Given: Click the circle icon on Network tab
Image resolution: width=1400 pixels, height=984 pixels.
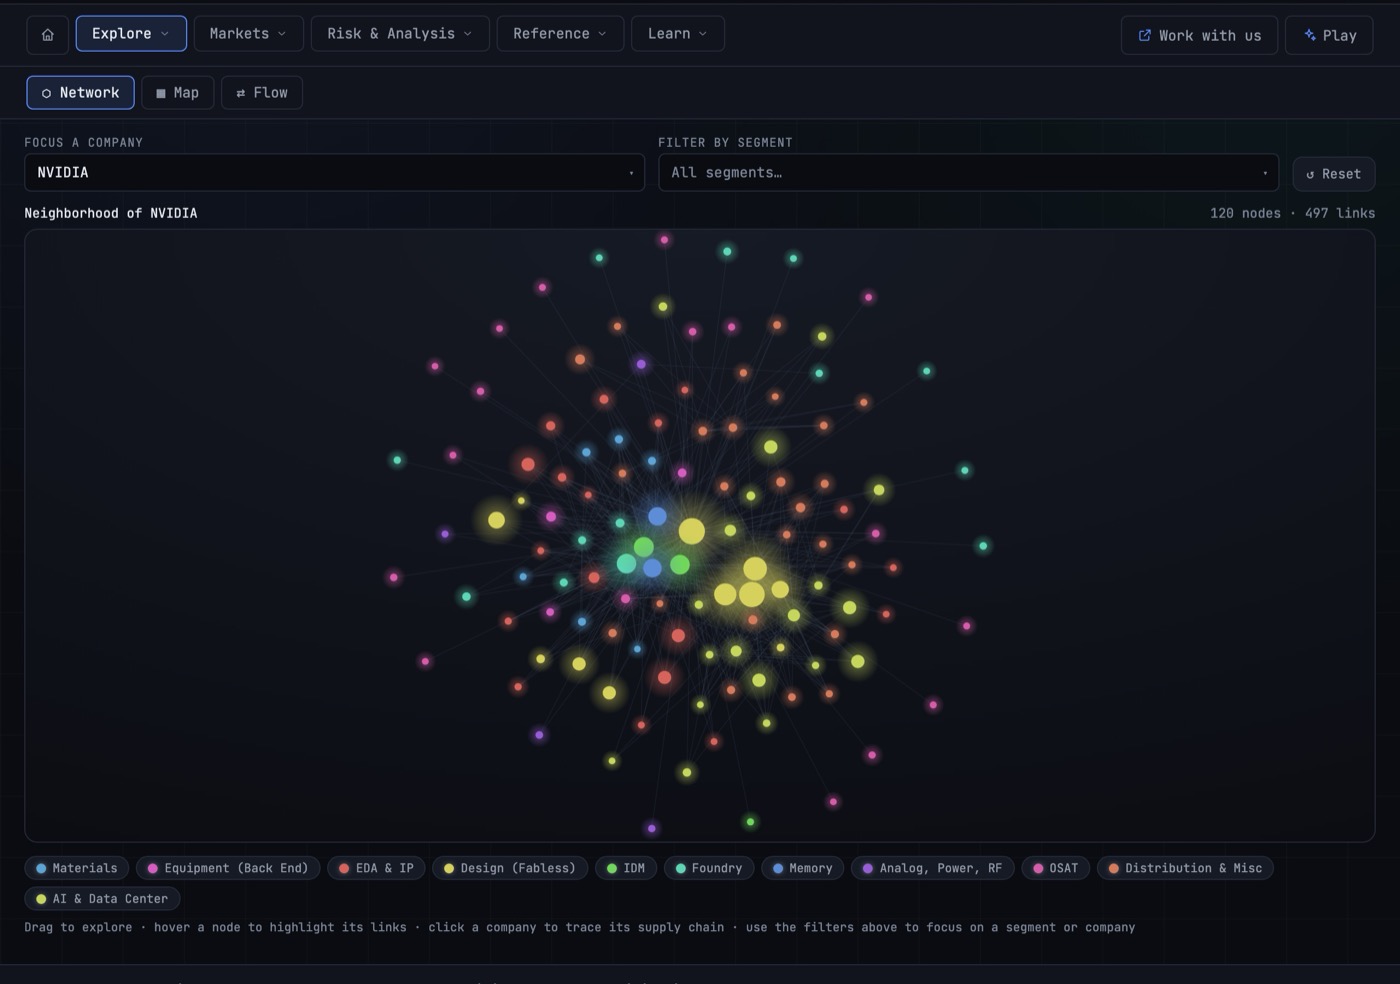Looking at the screenshot, I should click(46, 93).
